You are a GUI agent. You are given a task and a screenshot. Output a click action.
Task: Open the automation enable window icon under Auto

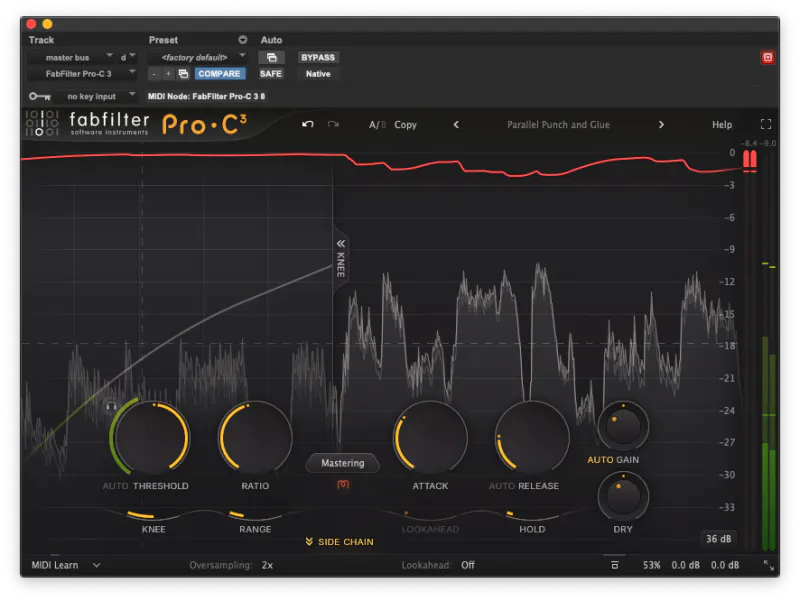[x=271, y=58]
